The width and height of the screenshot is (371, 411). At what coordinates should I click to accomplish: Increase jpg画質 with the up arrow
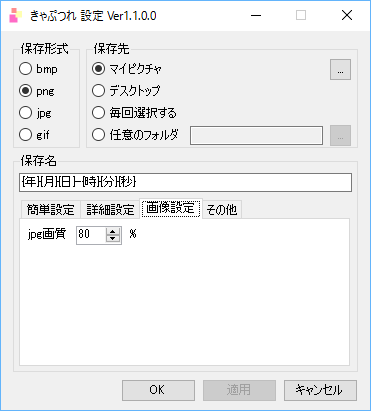[x=113, y=231]
